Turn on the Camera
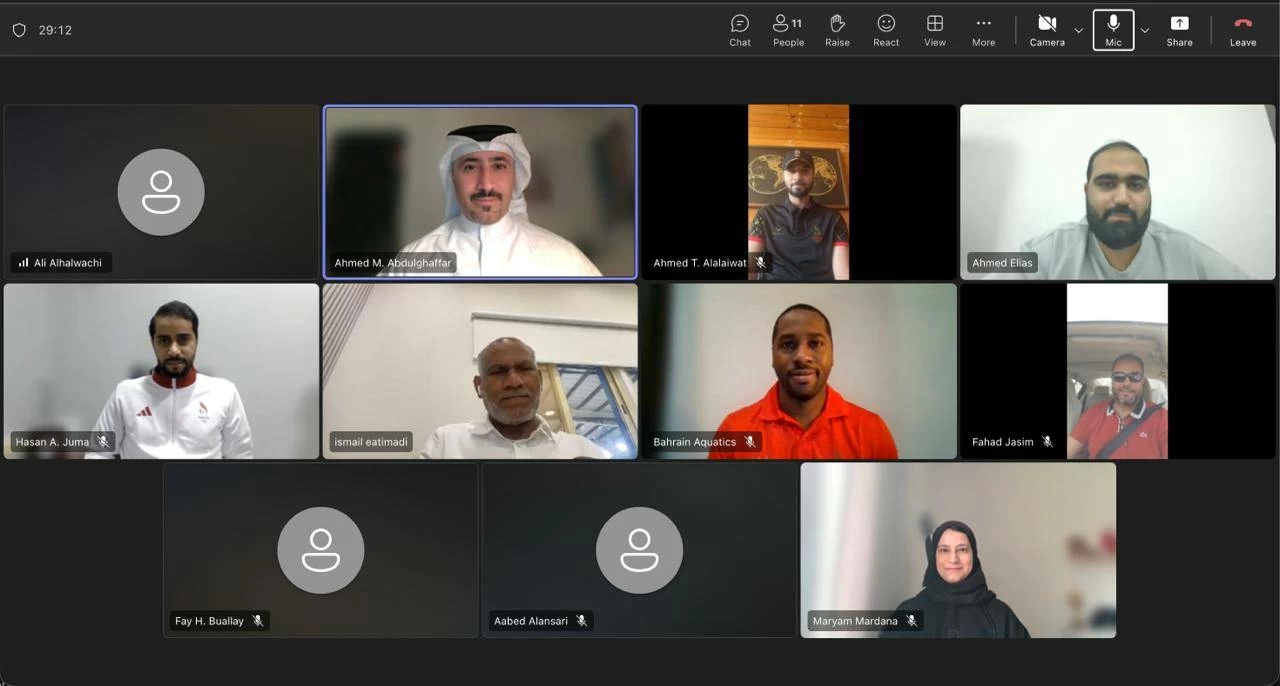The width and height of the screenshot is (1280, 686). pyautogui.click(x=1047, y=30)
